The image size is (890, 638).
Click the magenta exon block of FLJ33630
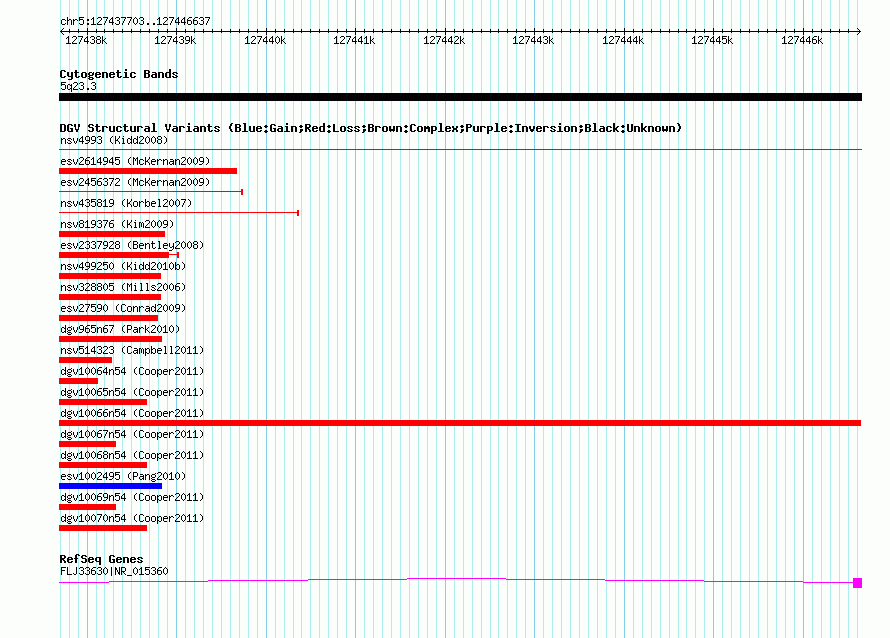click(x=858, y=583)
